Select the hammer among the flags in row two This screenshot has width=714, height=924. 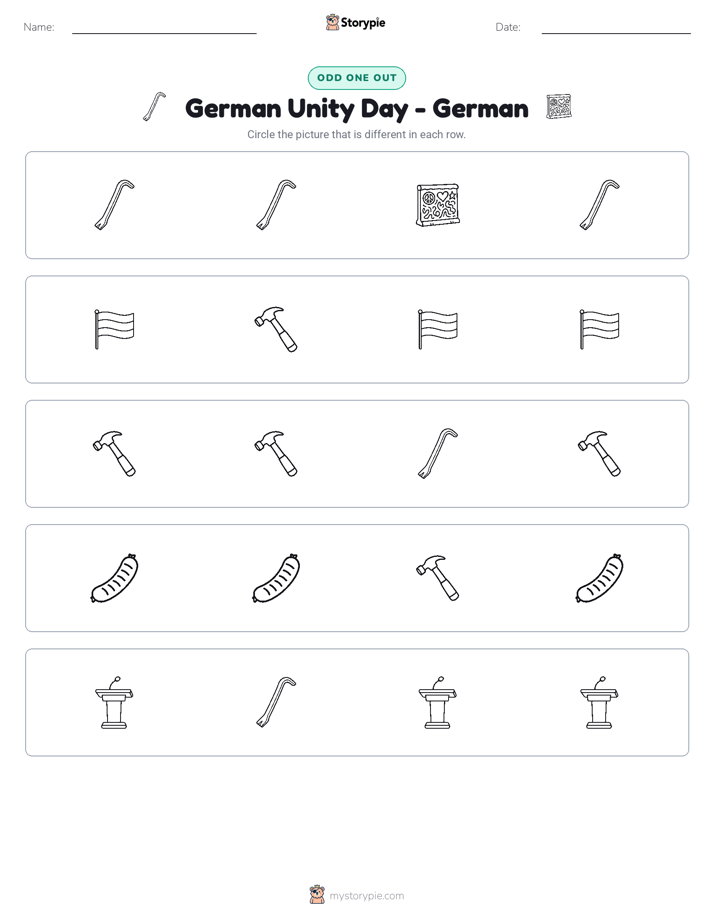[x=276, y=329]
